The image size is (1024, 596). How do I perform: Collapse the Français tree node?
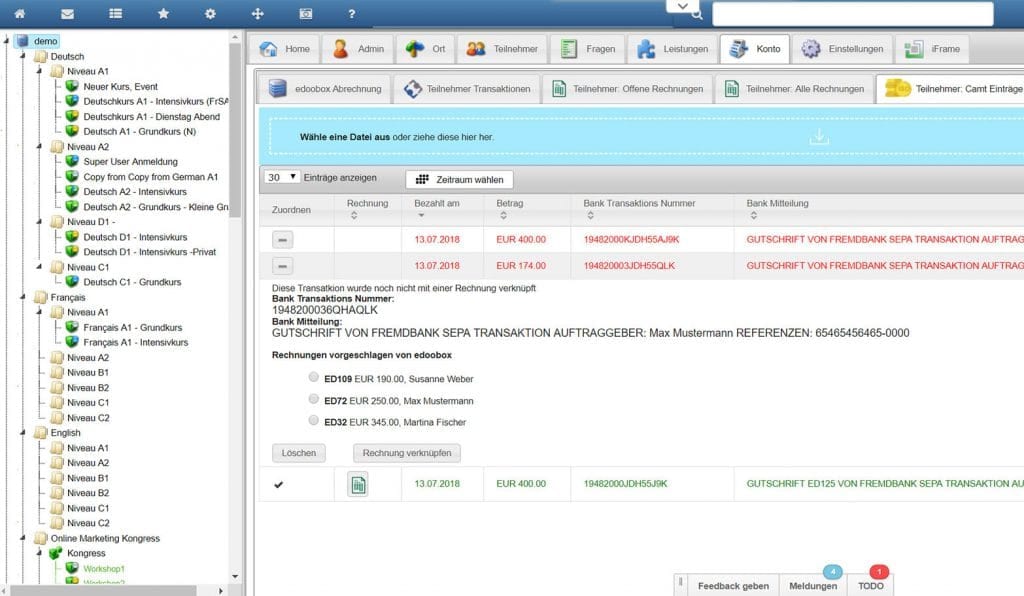pyautogui.click(x=22, y=297)
